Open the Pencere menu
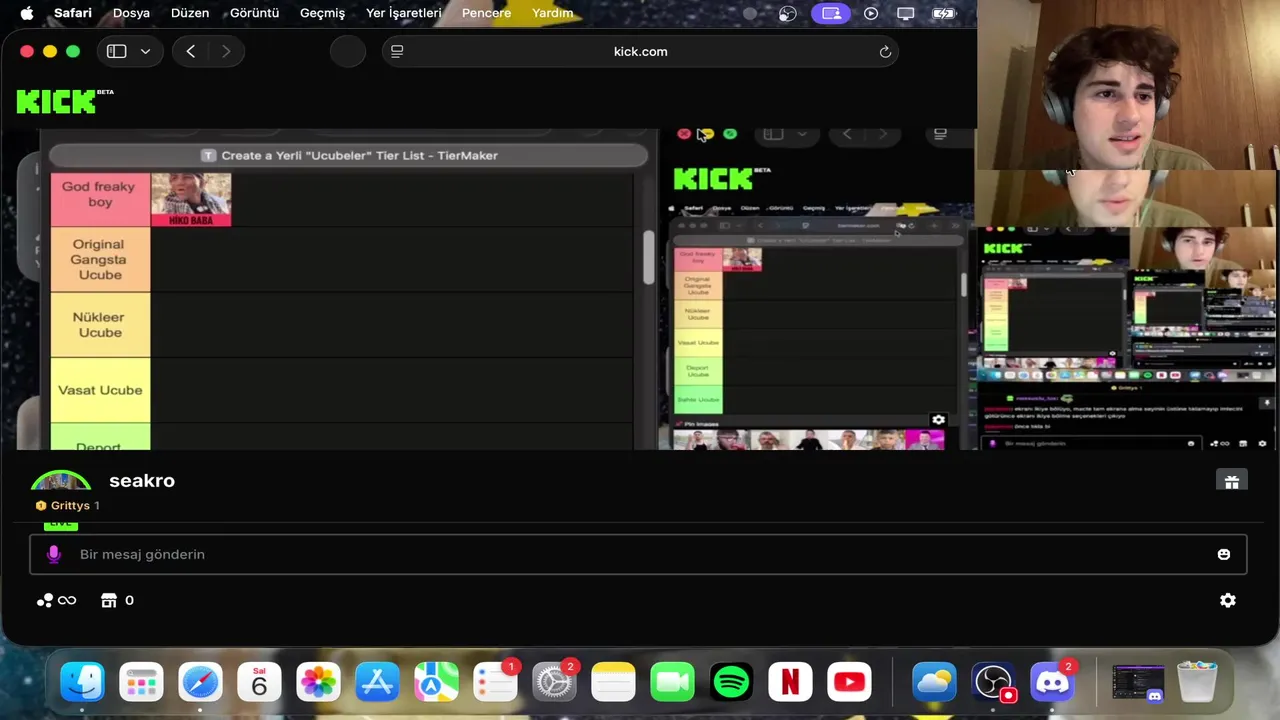This screenshot has width=1280, height=720. 486,13
